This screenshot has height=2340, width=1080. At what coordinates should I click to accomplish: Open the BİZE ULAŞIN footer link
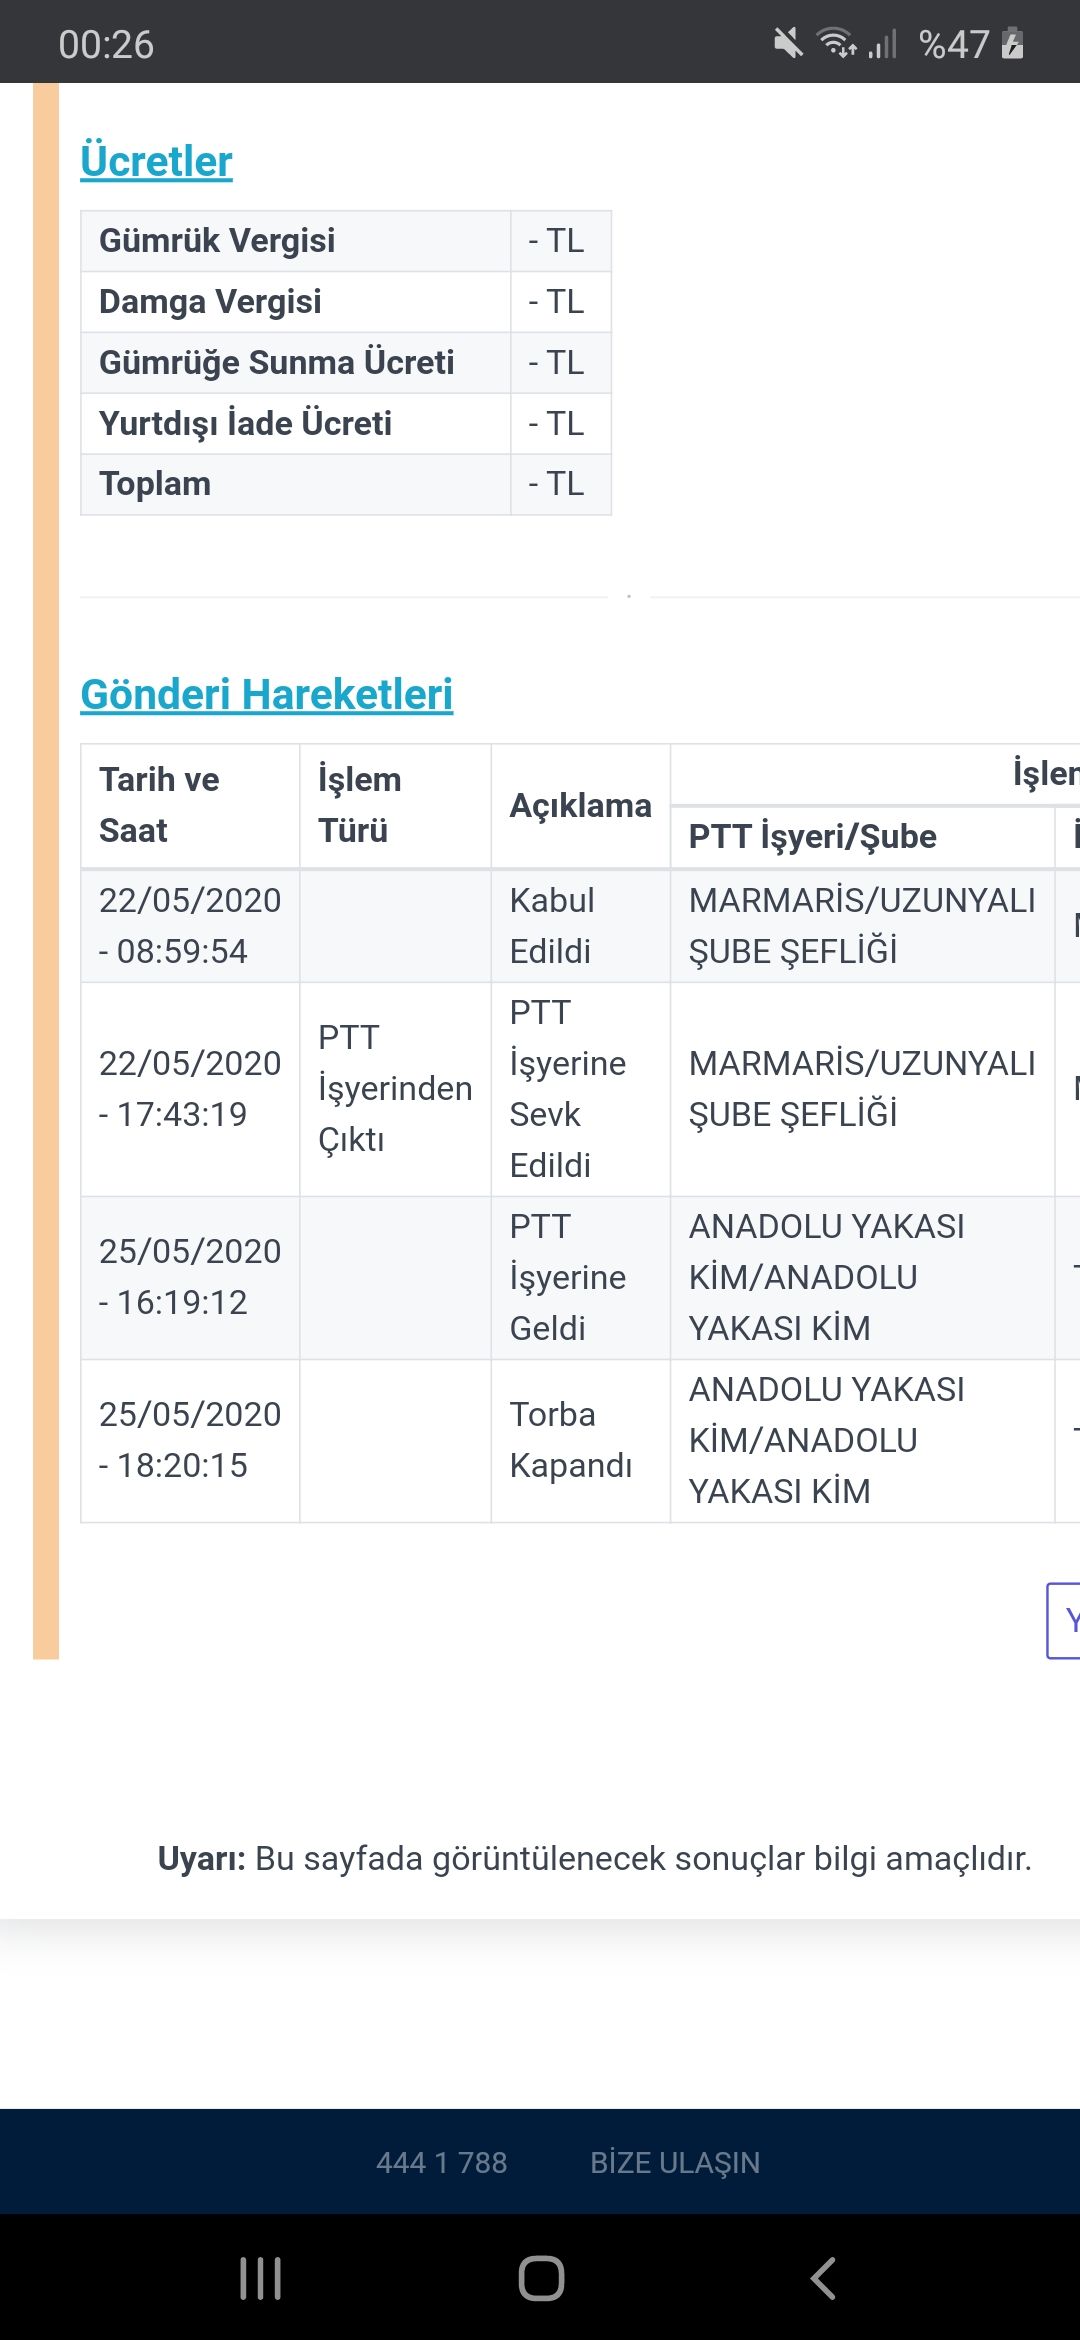[675, 2162]
